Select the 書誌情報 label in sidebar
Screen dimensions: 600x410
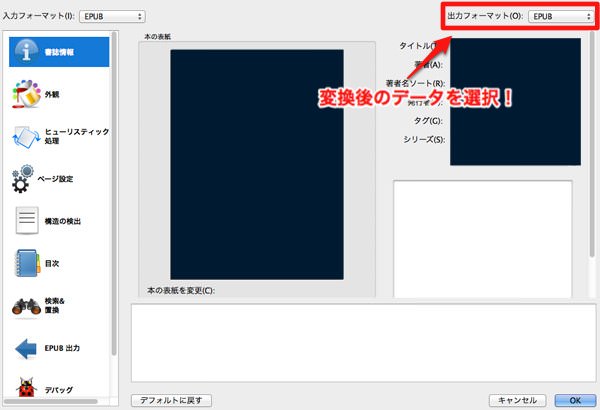tap(59, 52)
